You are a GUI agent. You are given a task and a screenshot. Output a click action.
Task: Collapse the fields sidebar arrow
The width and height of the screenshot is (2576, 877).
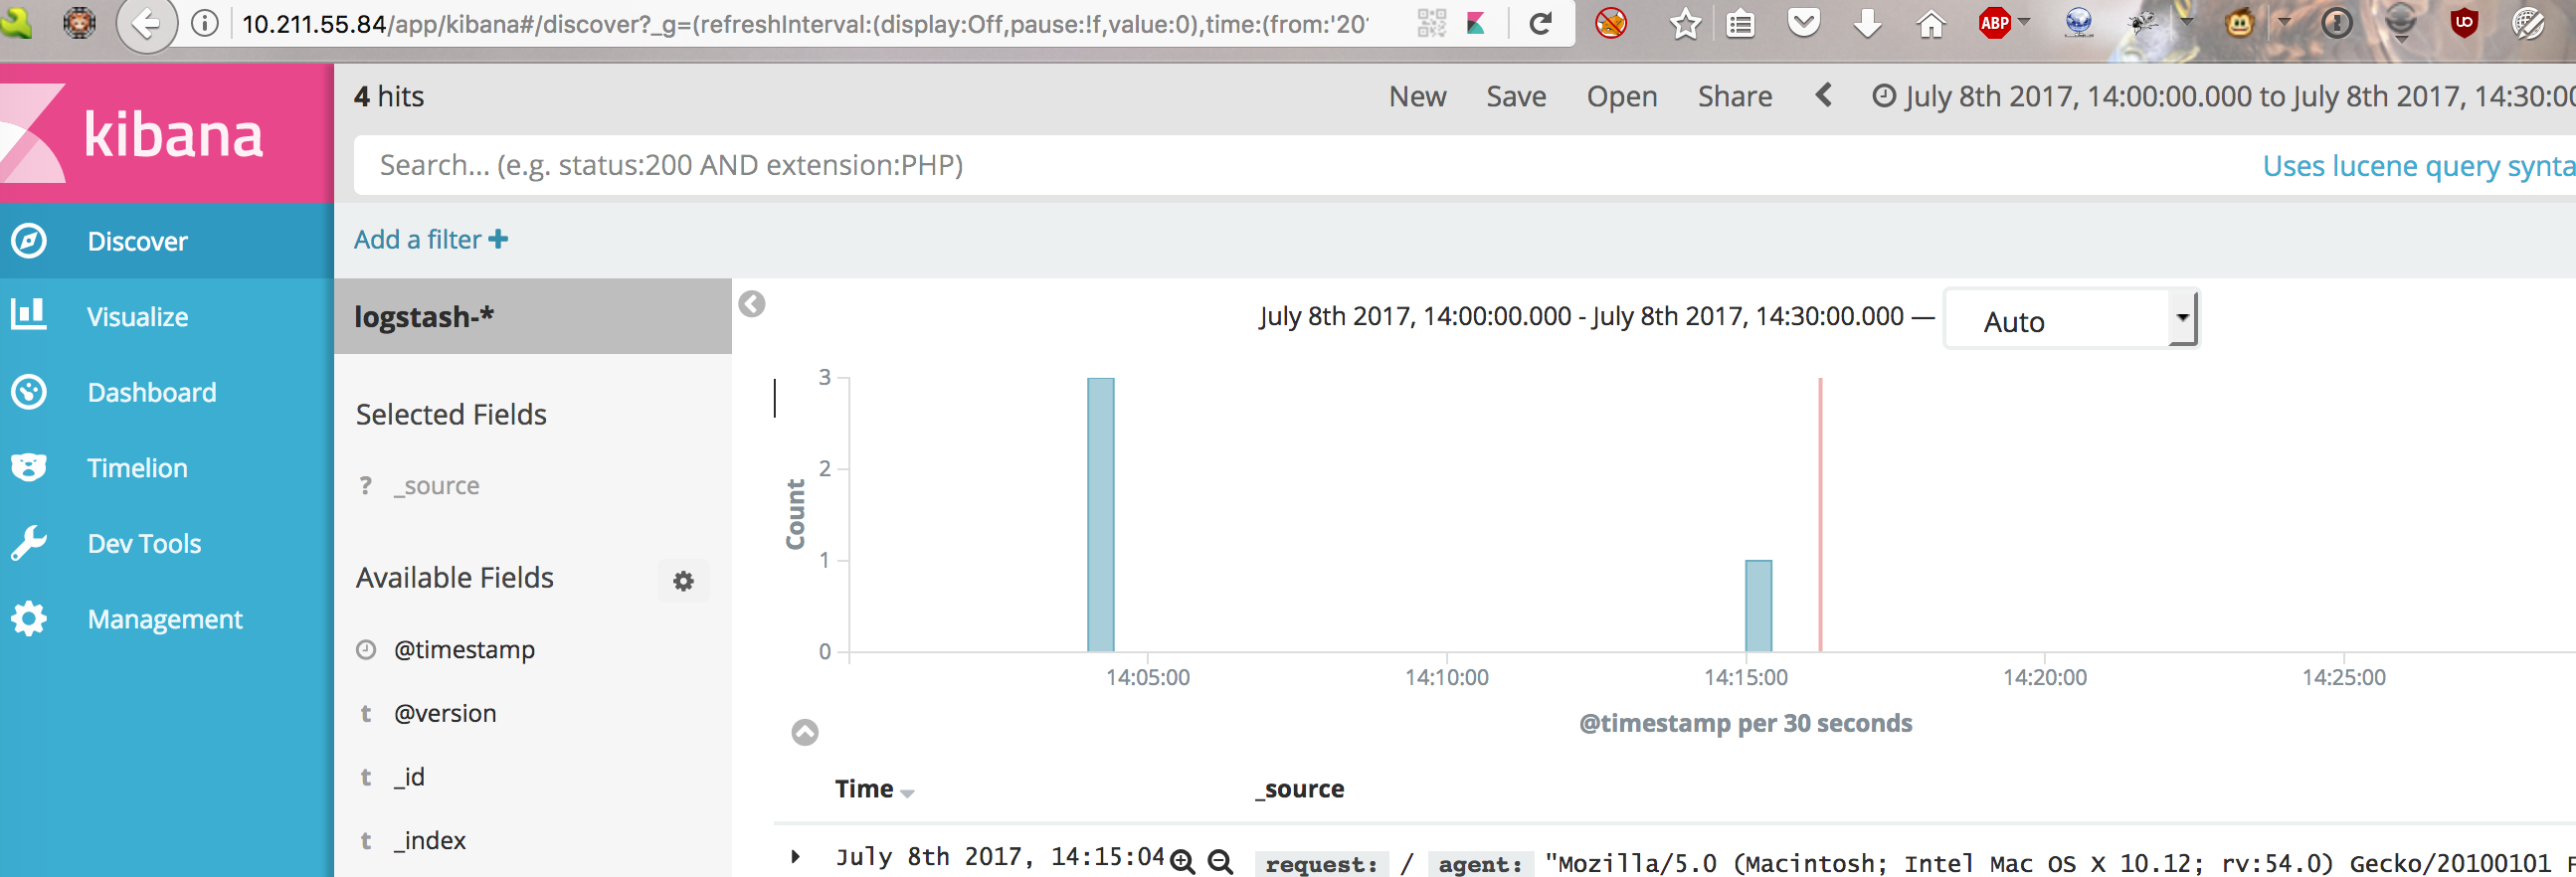(x=752, y=304)
